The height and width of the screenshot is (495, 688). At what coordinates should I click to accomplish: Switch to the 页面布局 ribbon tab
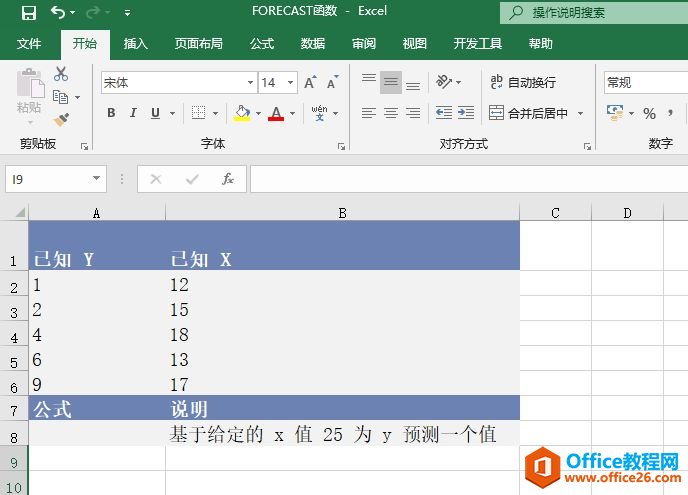pos(198,43)
